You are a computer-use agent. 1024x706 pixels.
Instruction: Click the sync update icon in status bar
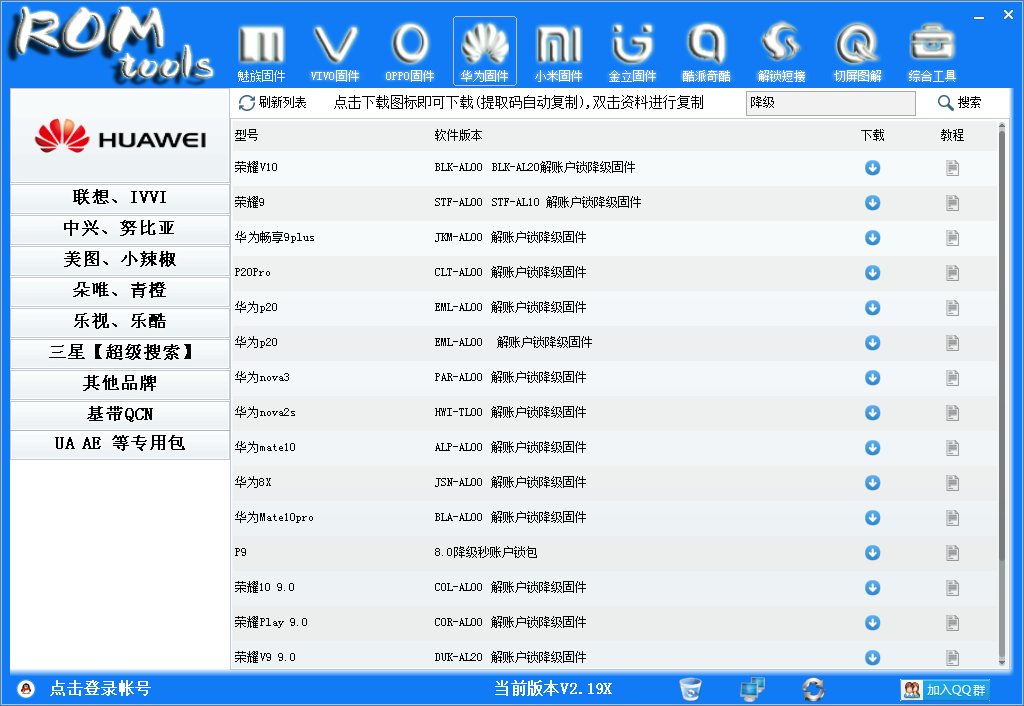pos(814,688)
